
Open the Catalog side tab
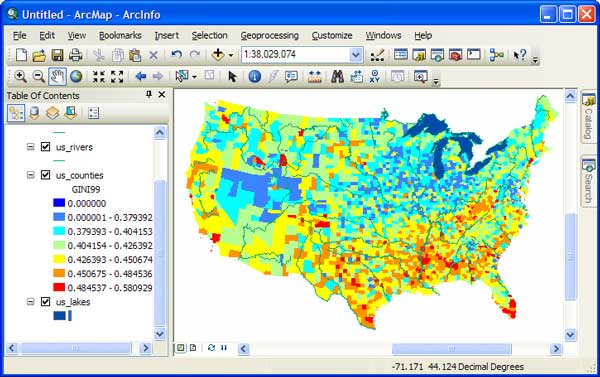click(x=588, y=116)
